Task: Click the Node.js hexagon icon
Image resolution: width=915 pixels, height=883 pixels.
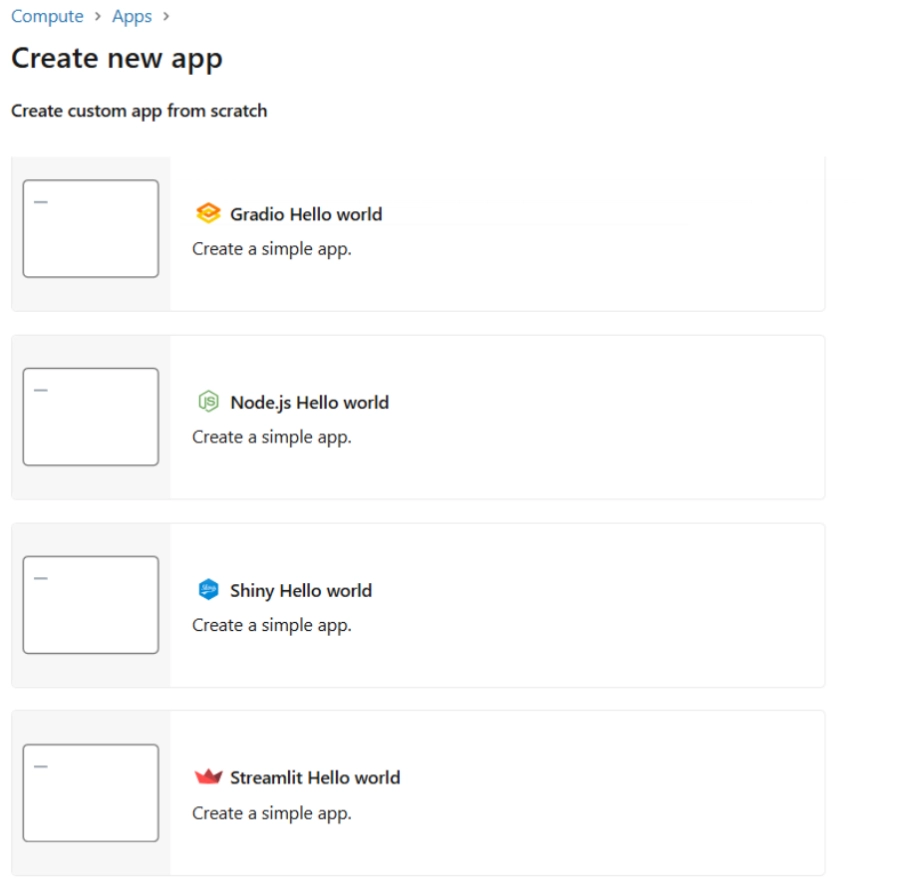Action: tap(209, 401)
